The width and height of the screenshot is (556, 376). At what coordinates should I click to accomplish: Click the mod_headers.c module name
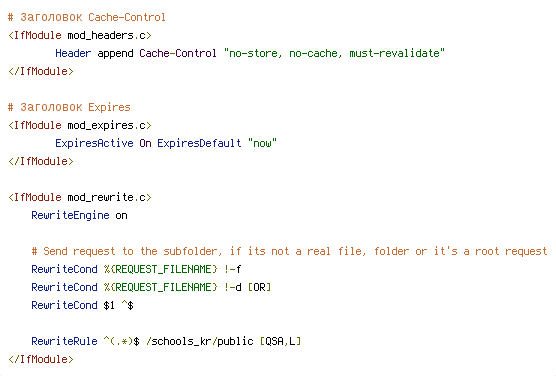(106, 35)
